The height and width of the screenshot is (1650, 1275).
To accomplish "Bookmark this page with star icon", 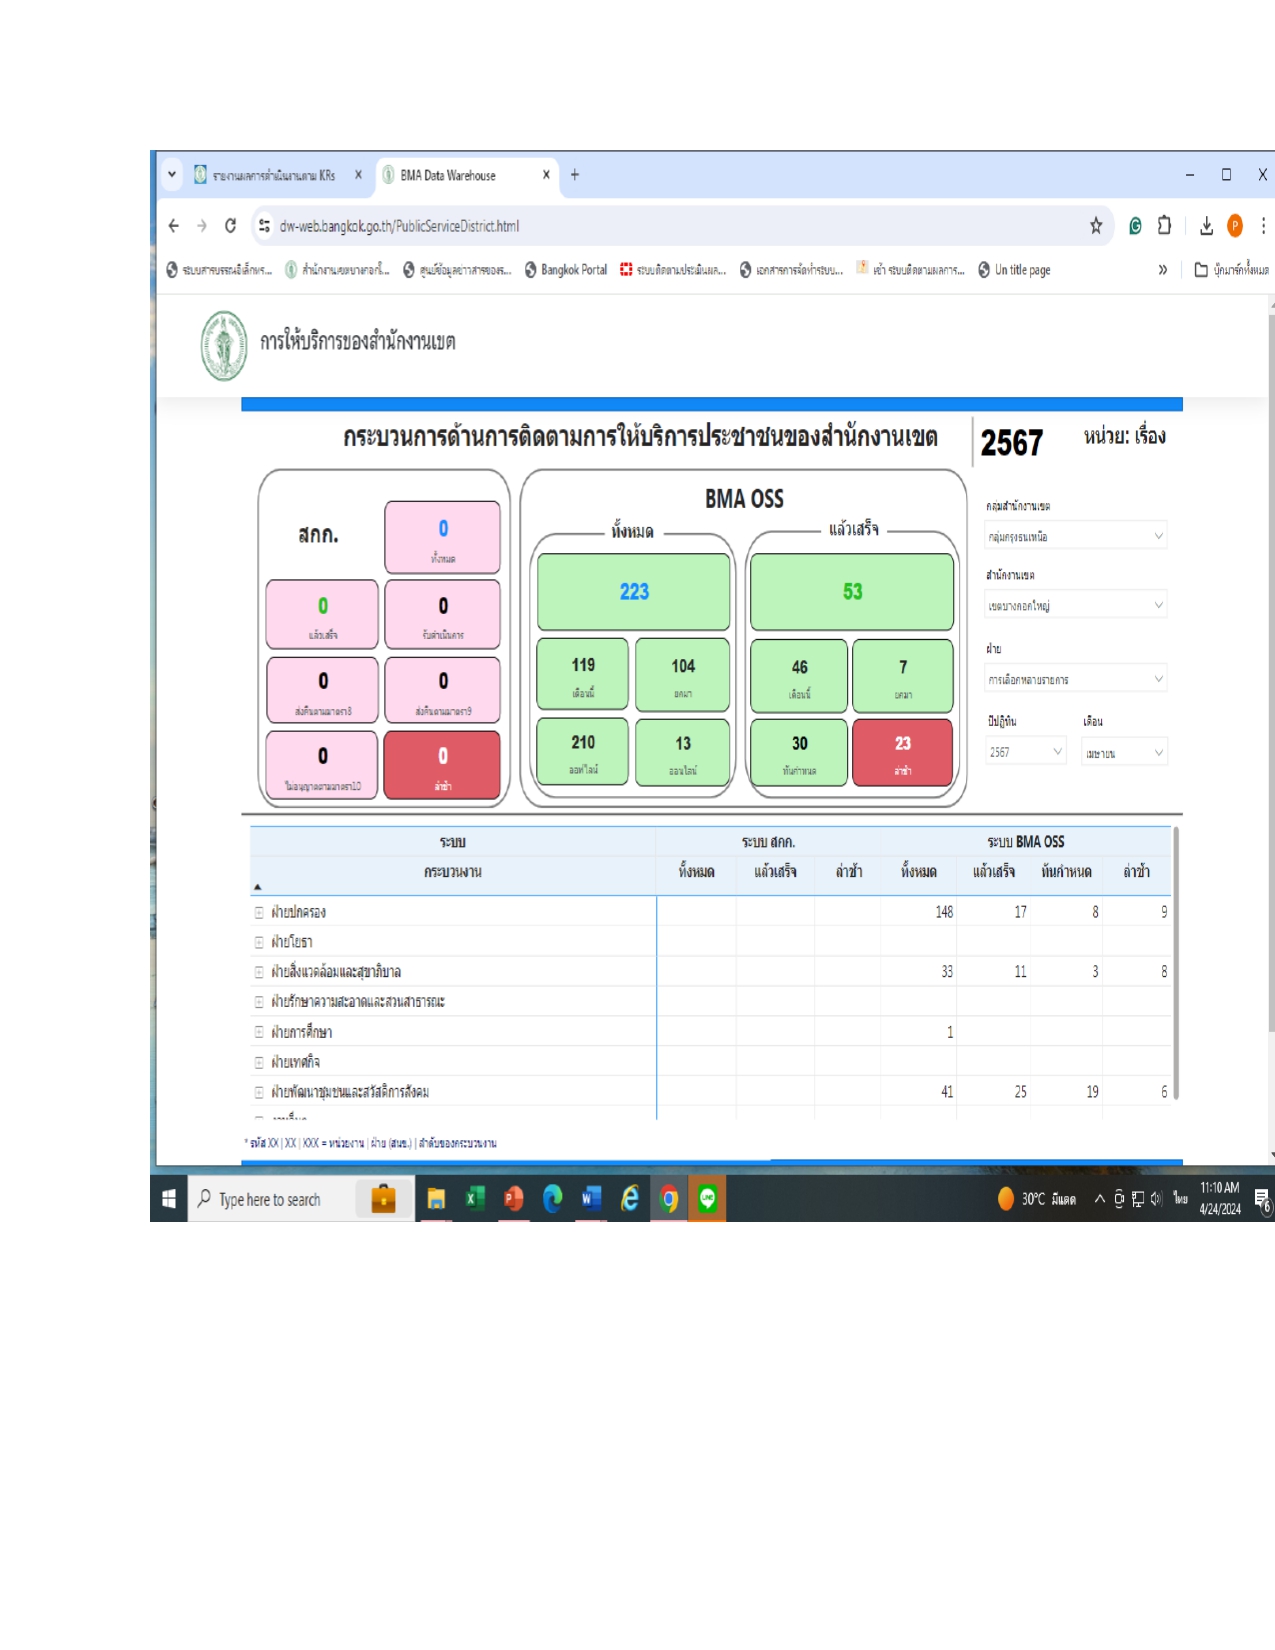I will (x=1096, y=226).
